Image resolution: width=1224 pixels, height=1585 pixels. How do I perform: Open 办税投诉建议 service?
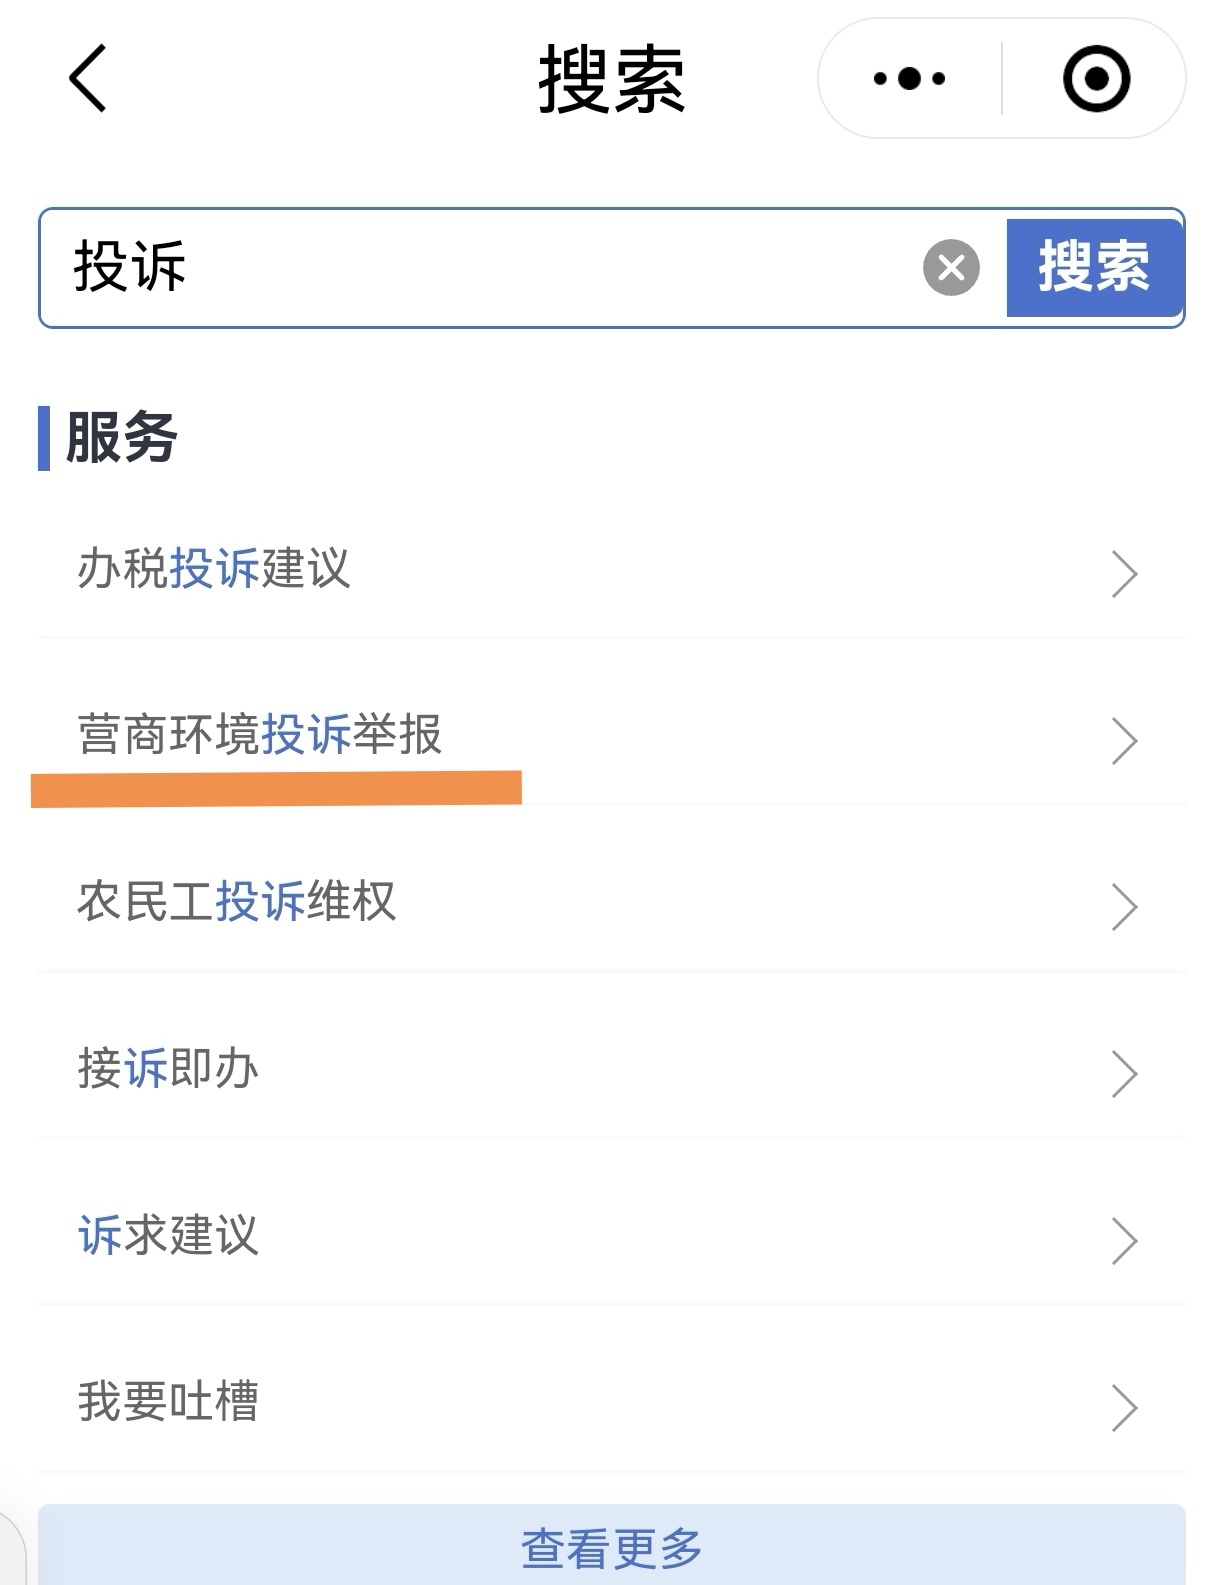click(x=612, y=571)
